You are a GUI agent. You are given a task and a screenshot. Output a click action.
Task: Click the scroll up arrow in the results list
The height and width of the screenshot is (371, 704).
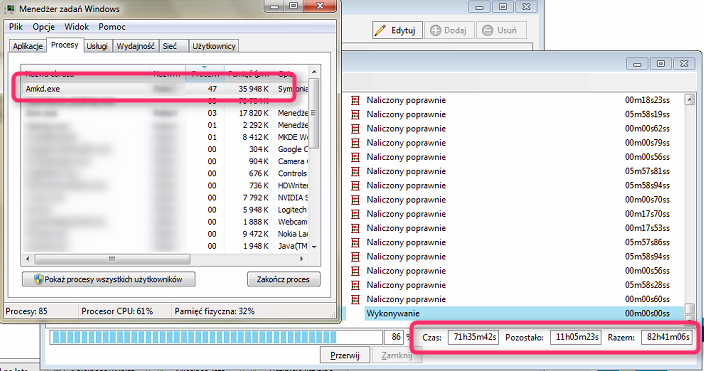689,100
